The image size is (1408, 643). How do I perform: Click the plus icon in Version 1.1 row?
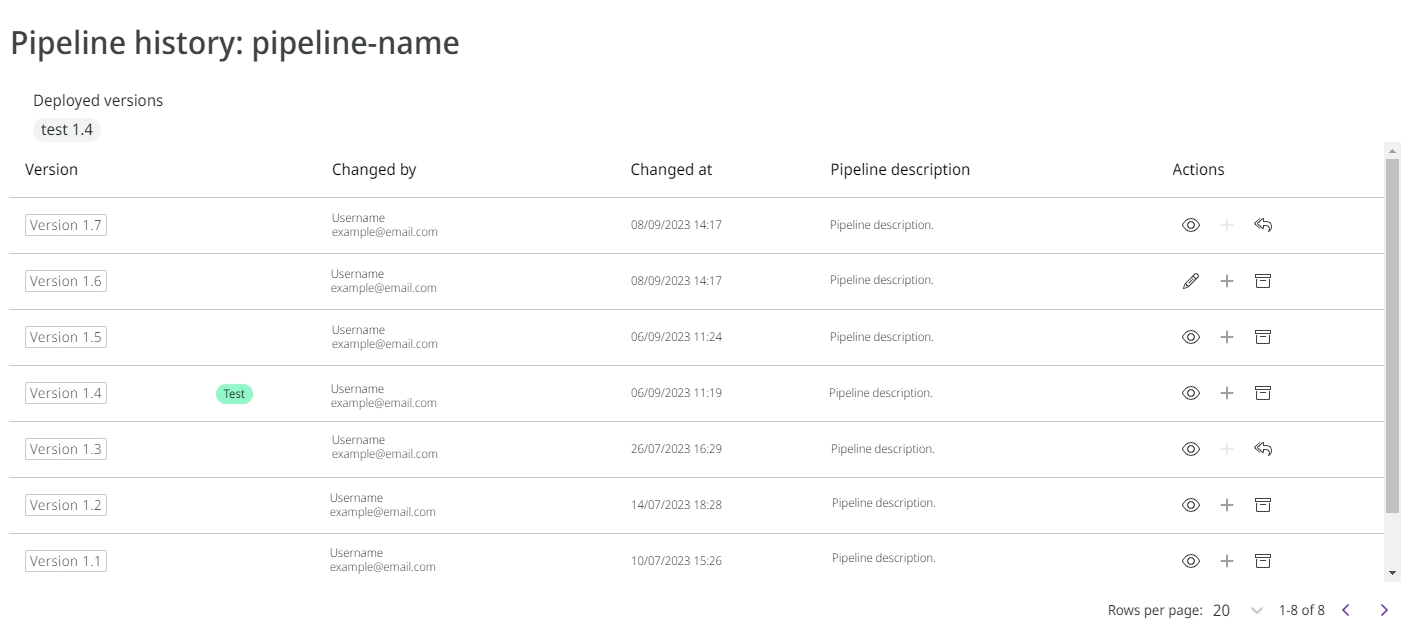(x=1227, y=561)
